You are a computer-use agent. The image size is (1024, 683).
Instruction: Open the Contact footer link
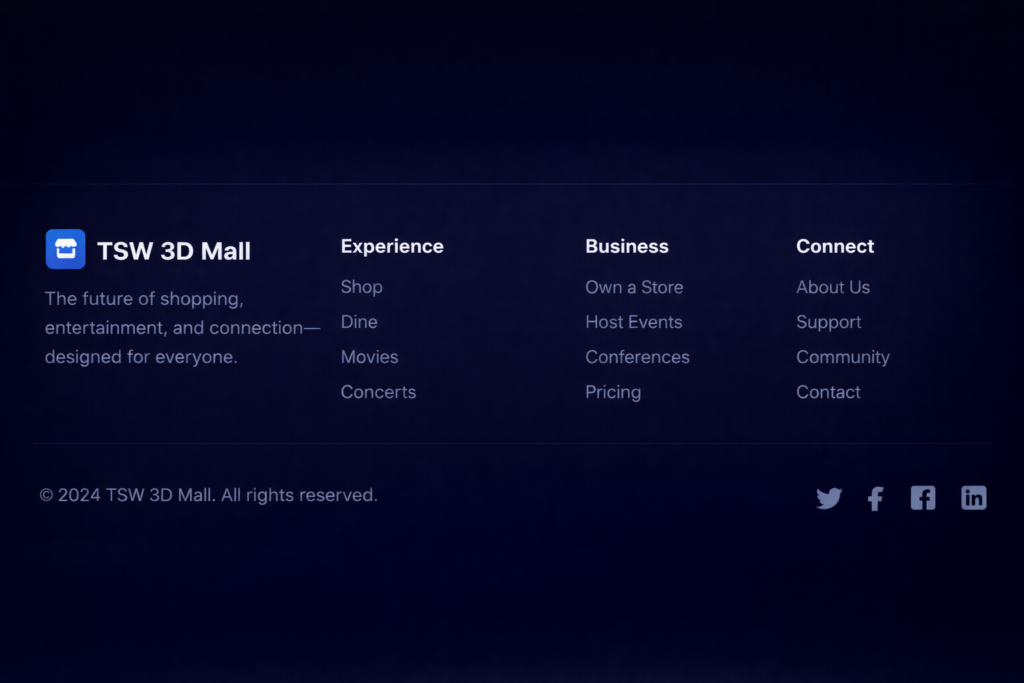coord(828,392)
